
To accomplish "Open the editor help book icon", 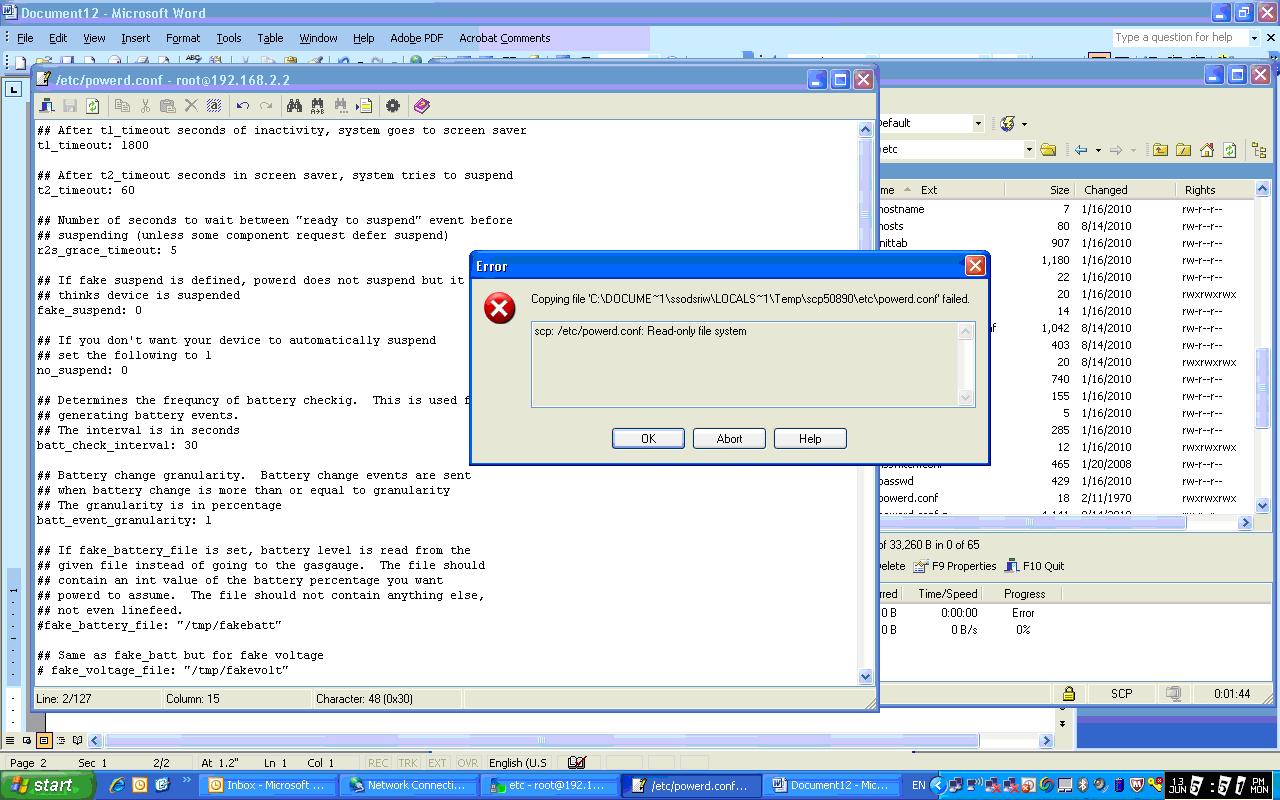I will click(x=421, y=106).
